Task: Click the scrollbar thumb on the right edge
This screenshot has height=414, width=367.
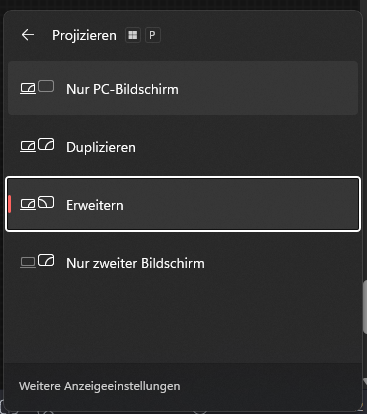Action: coord(365,306)
